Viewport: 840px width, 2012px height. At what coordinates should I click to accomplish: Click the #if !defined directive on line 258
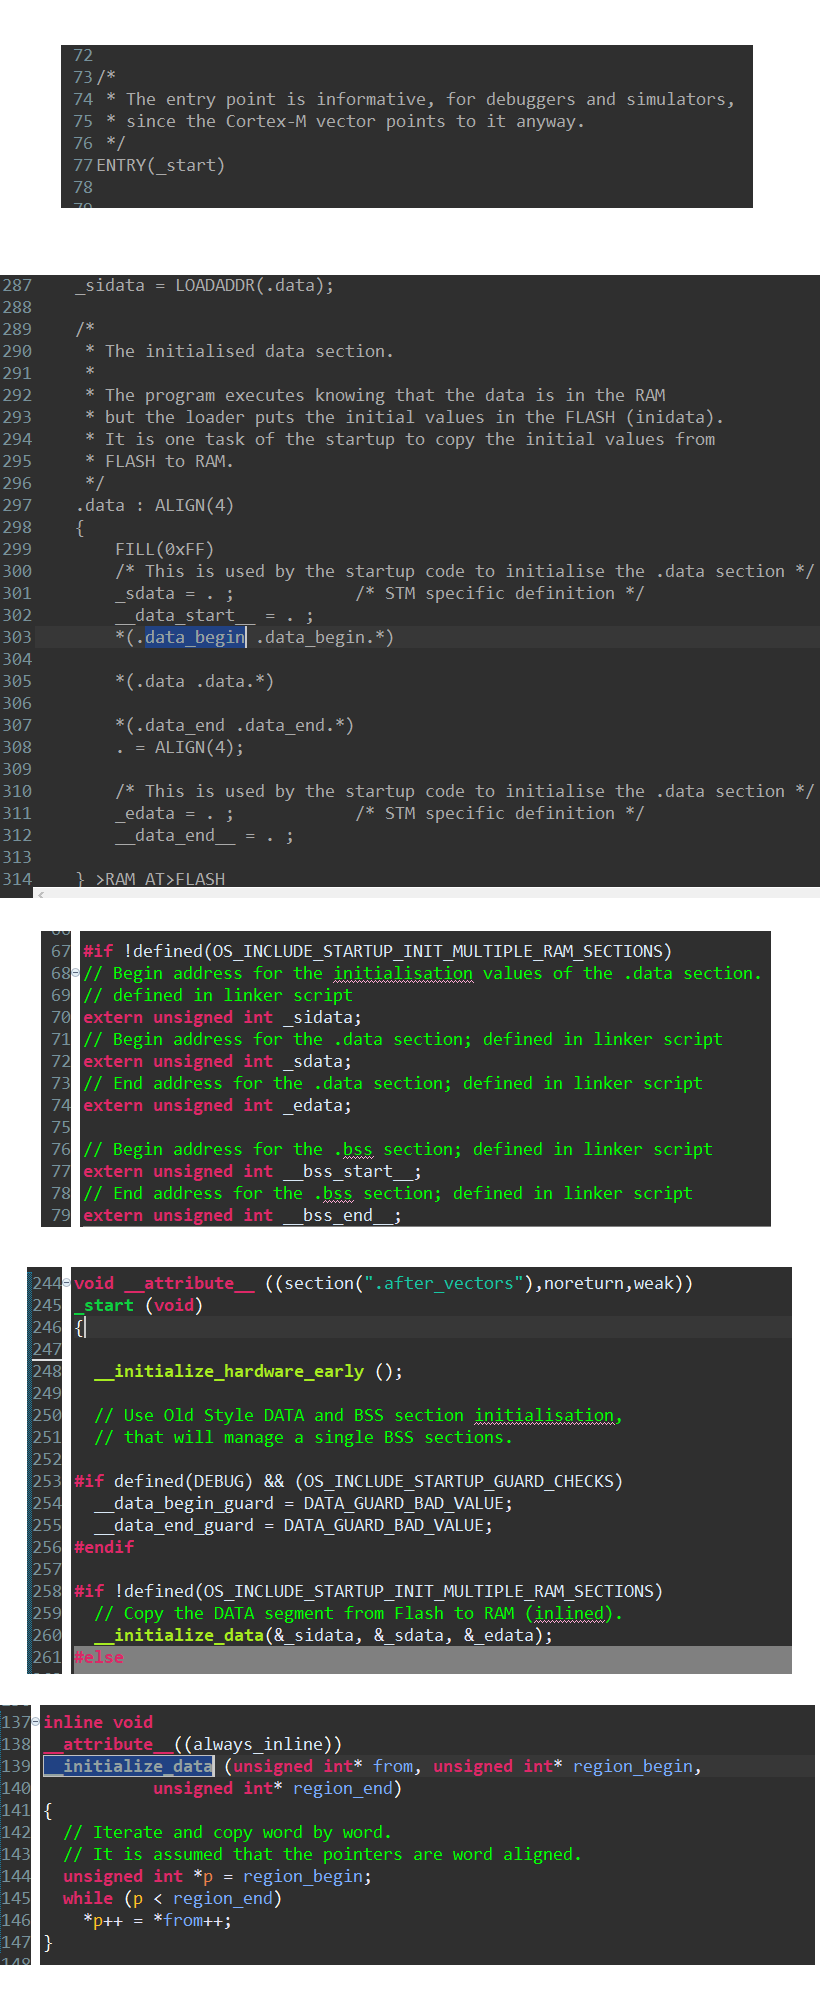coord(369,1591)
